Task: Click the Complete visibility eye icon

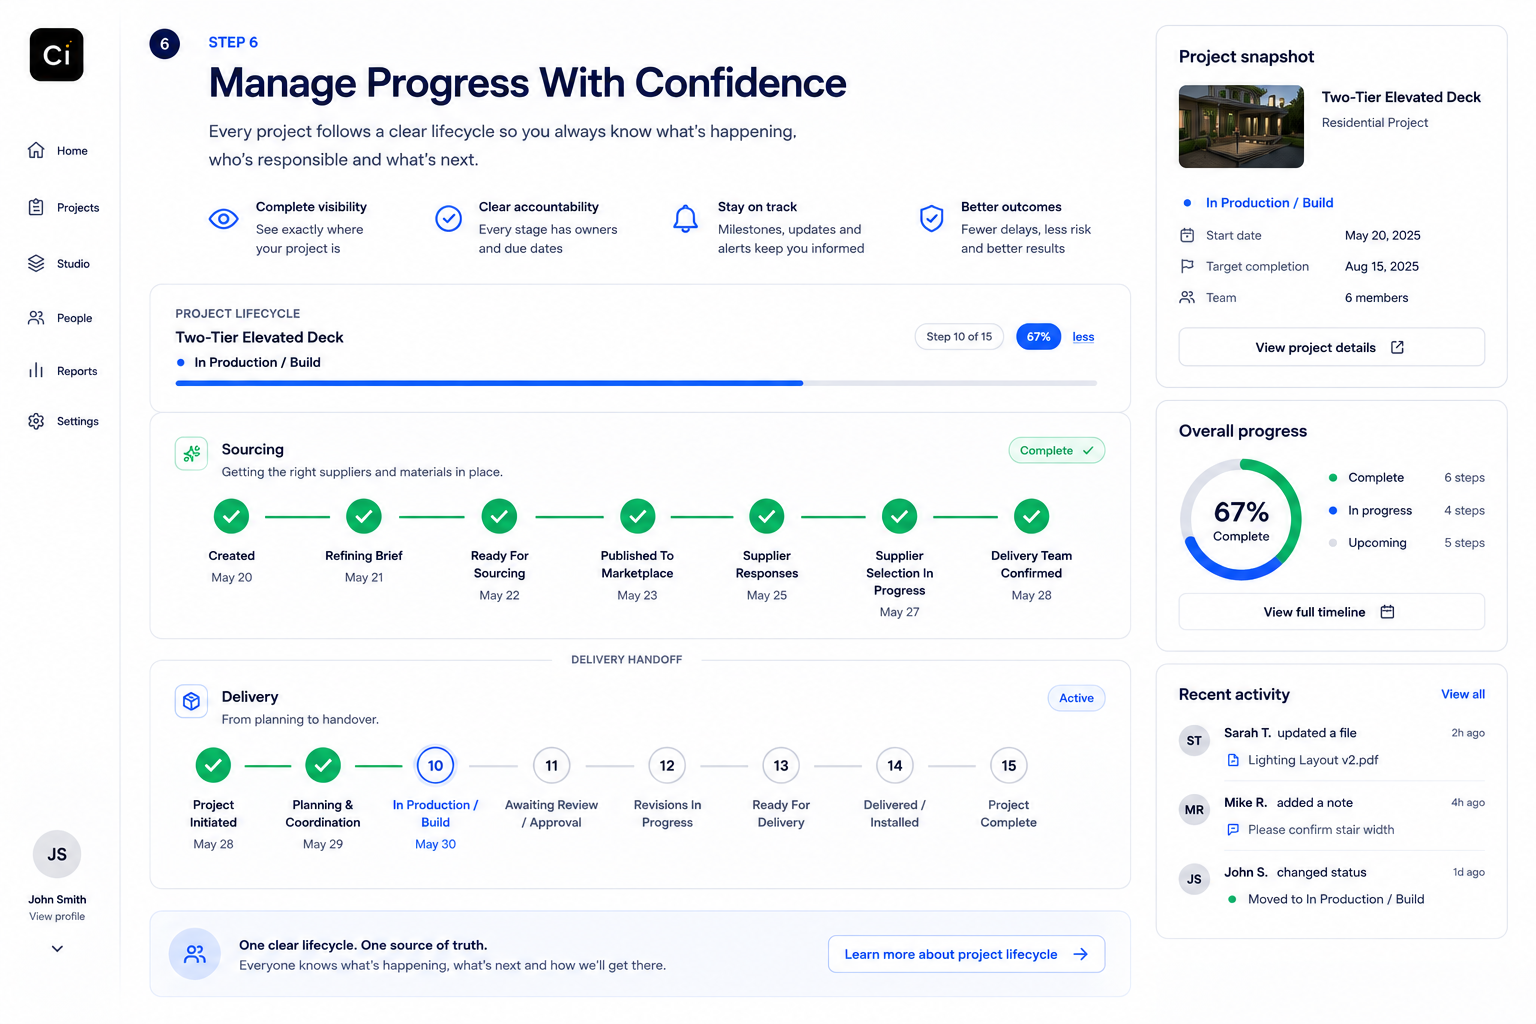Action: click(x=223, y=218)
